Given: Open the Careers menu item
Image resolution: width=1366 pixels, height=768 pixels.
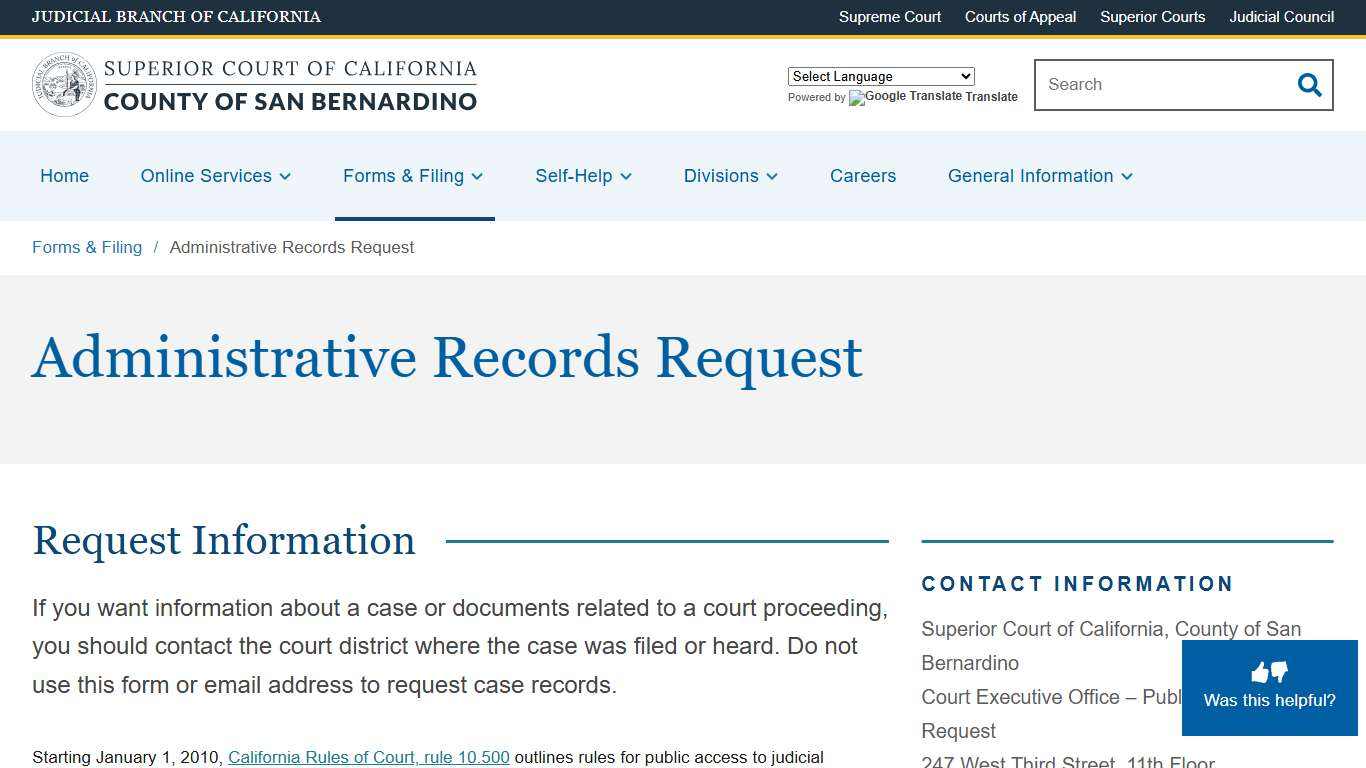Looking at the screenshot, I should 862,176.
